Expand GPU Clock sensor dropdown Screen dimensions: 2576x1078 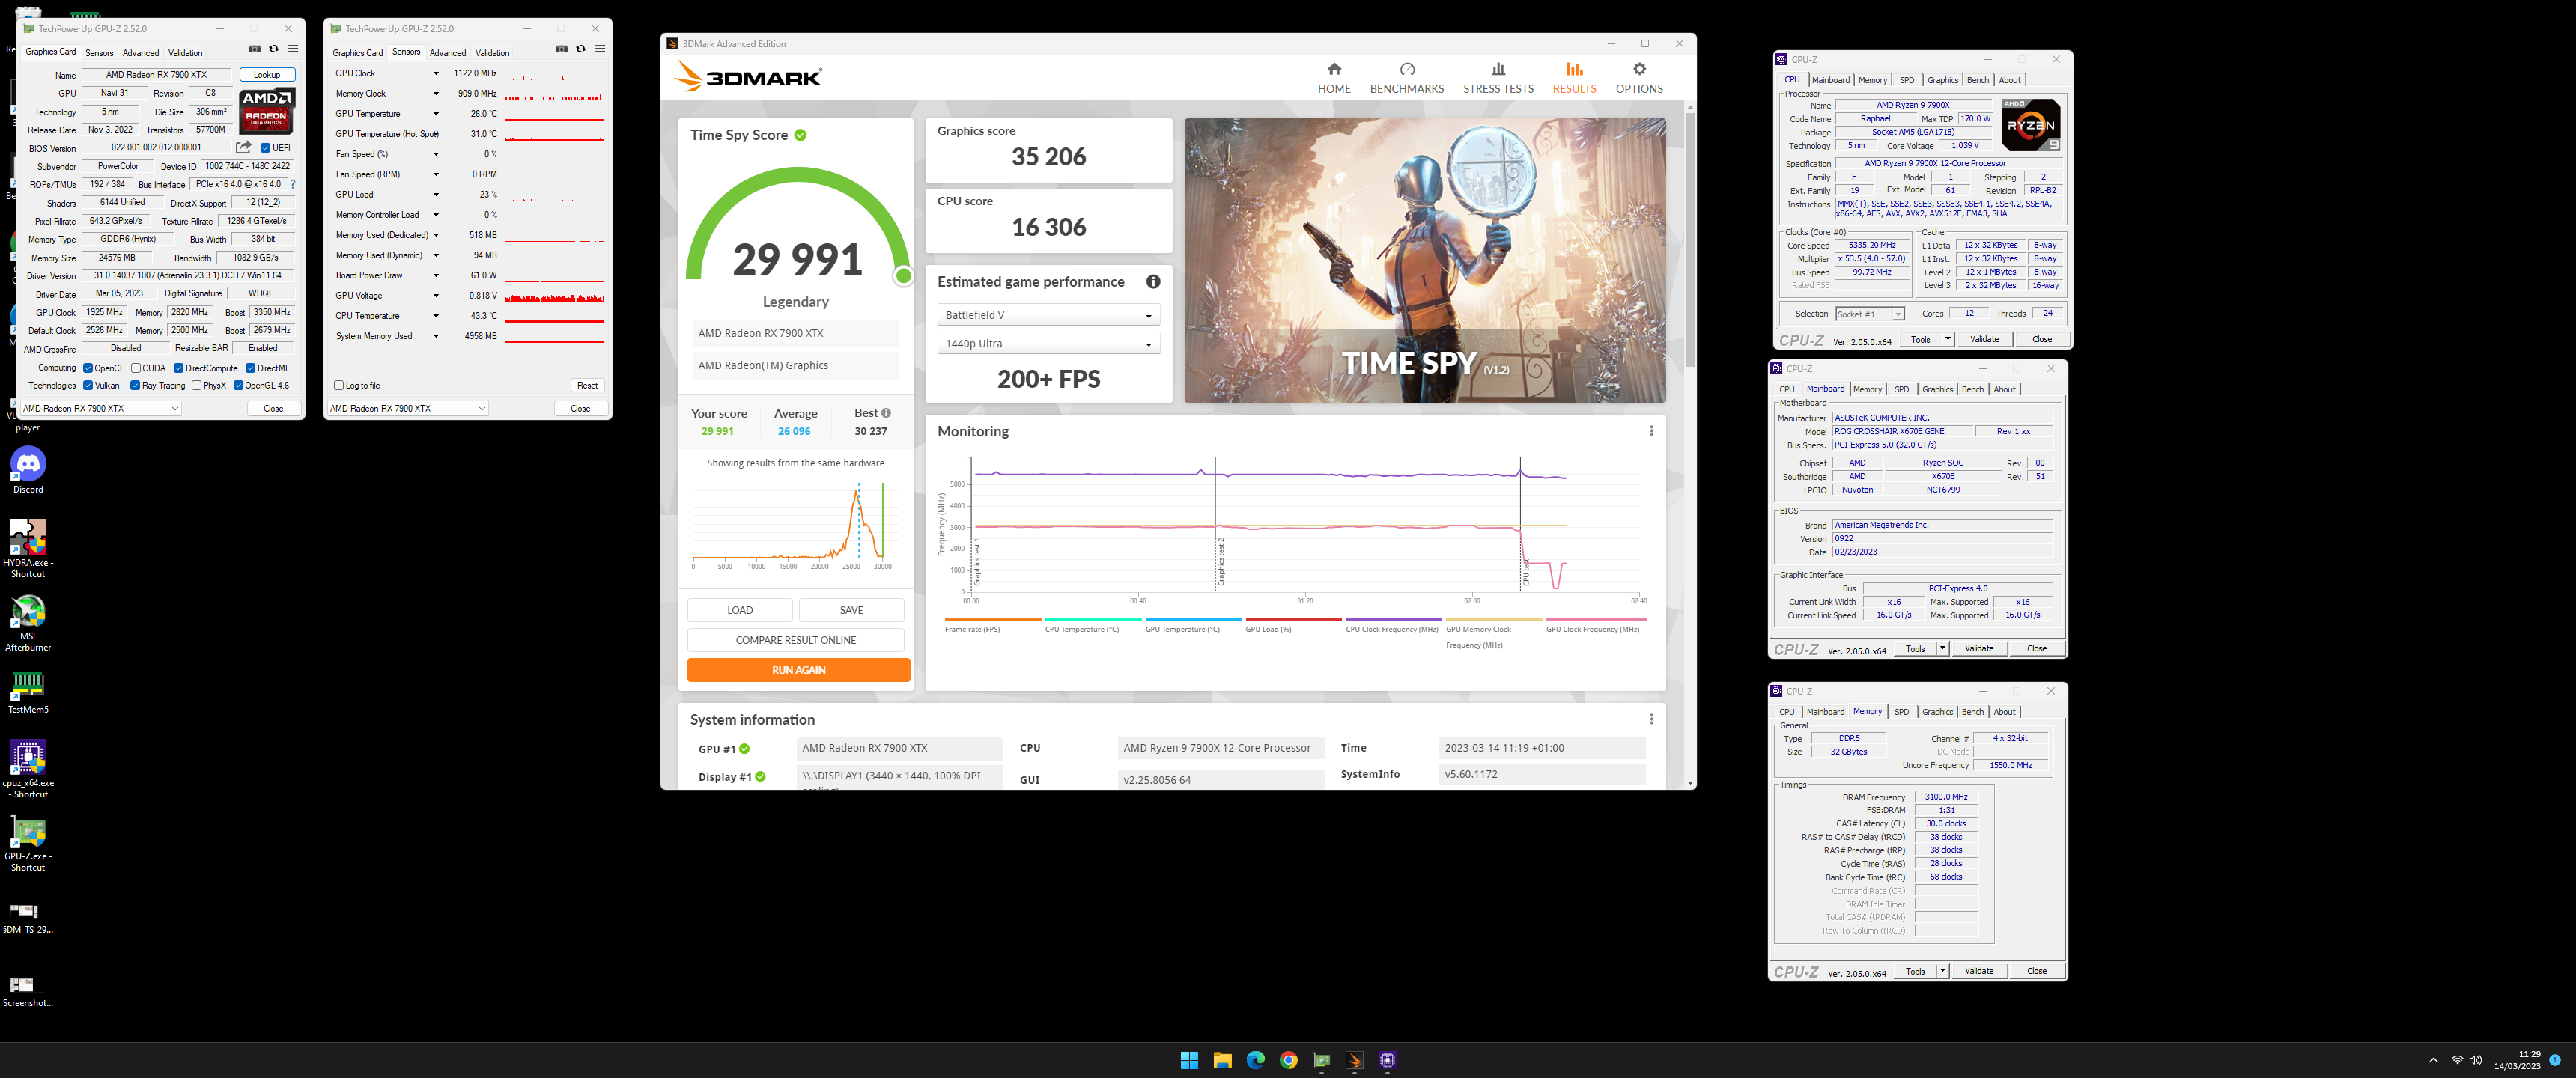point(435,73)
